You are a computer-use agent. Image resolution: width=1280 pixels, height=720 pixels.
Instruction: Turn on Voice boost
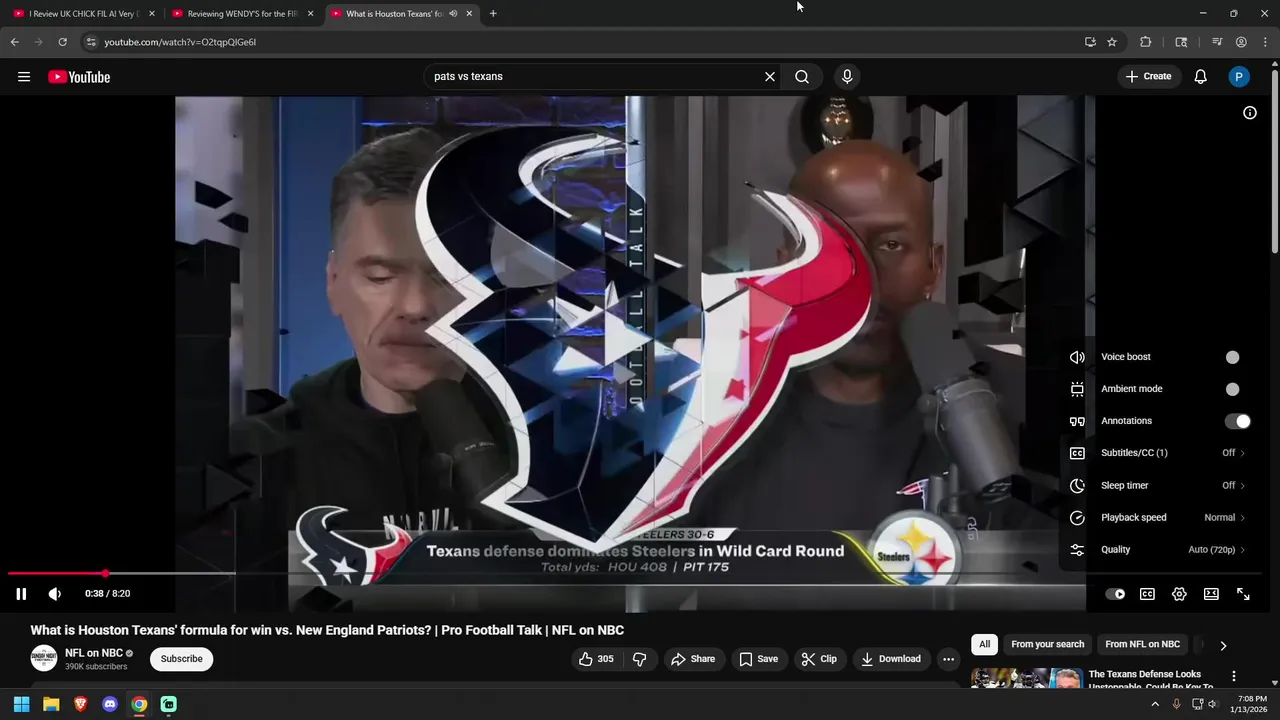1233,357
